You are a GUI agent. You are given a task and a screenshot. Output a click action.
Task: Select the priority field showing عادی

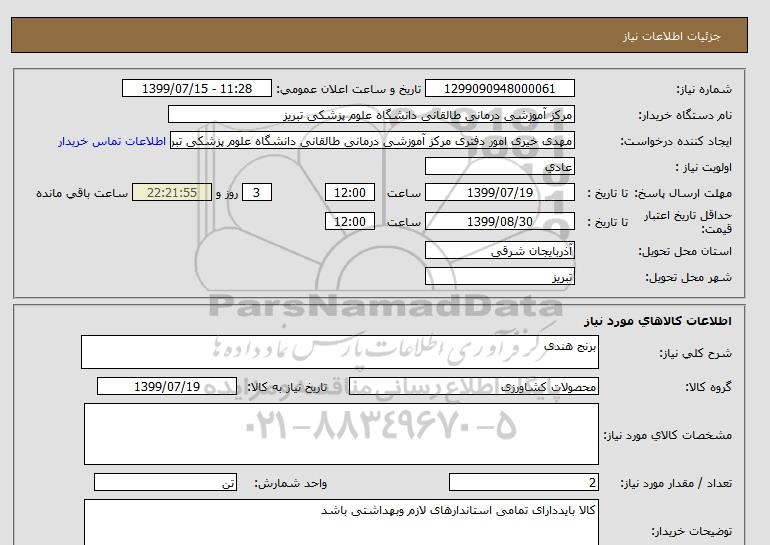tap(499, 166)
